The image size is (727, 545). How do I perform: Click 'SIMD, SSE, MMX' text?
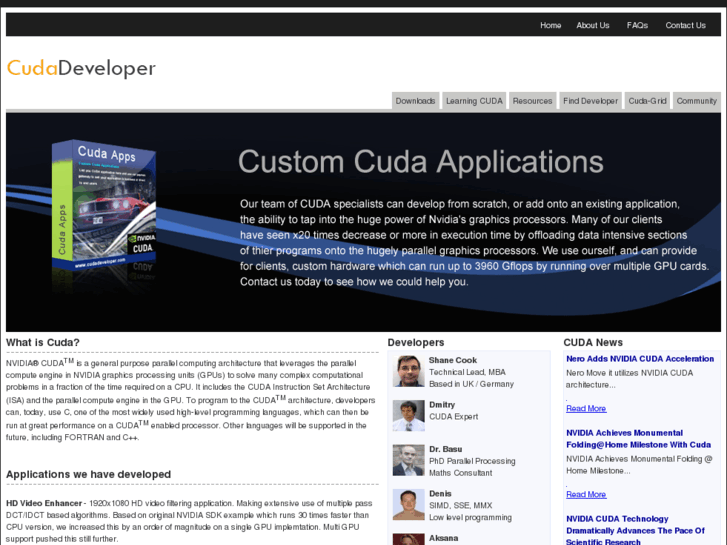[x=460, y=506]
